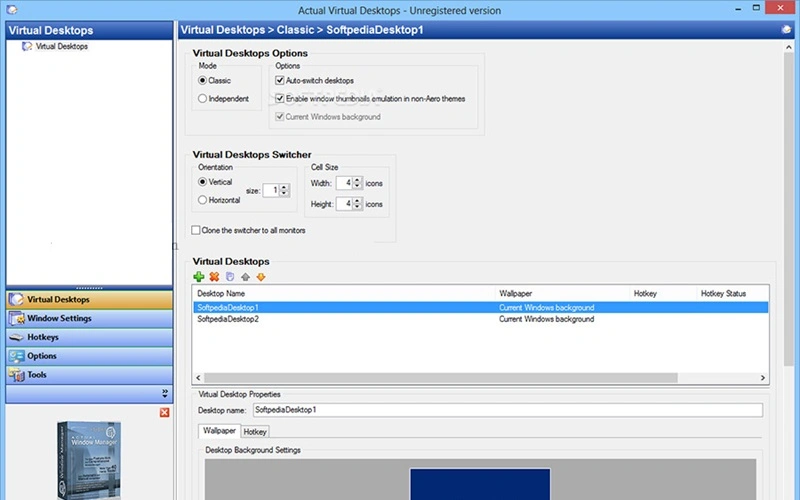Click the red delete desktop icon
800x500 pixels.
coord(214,277)
